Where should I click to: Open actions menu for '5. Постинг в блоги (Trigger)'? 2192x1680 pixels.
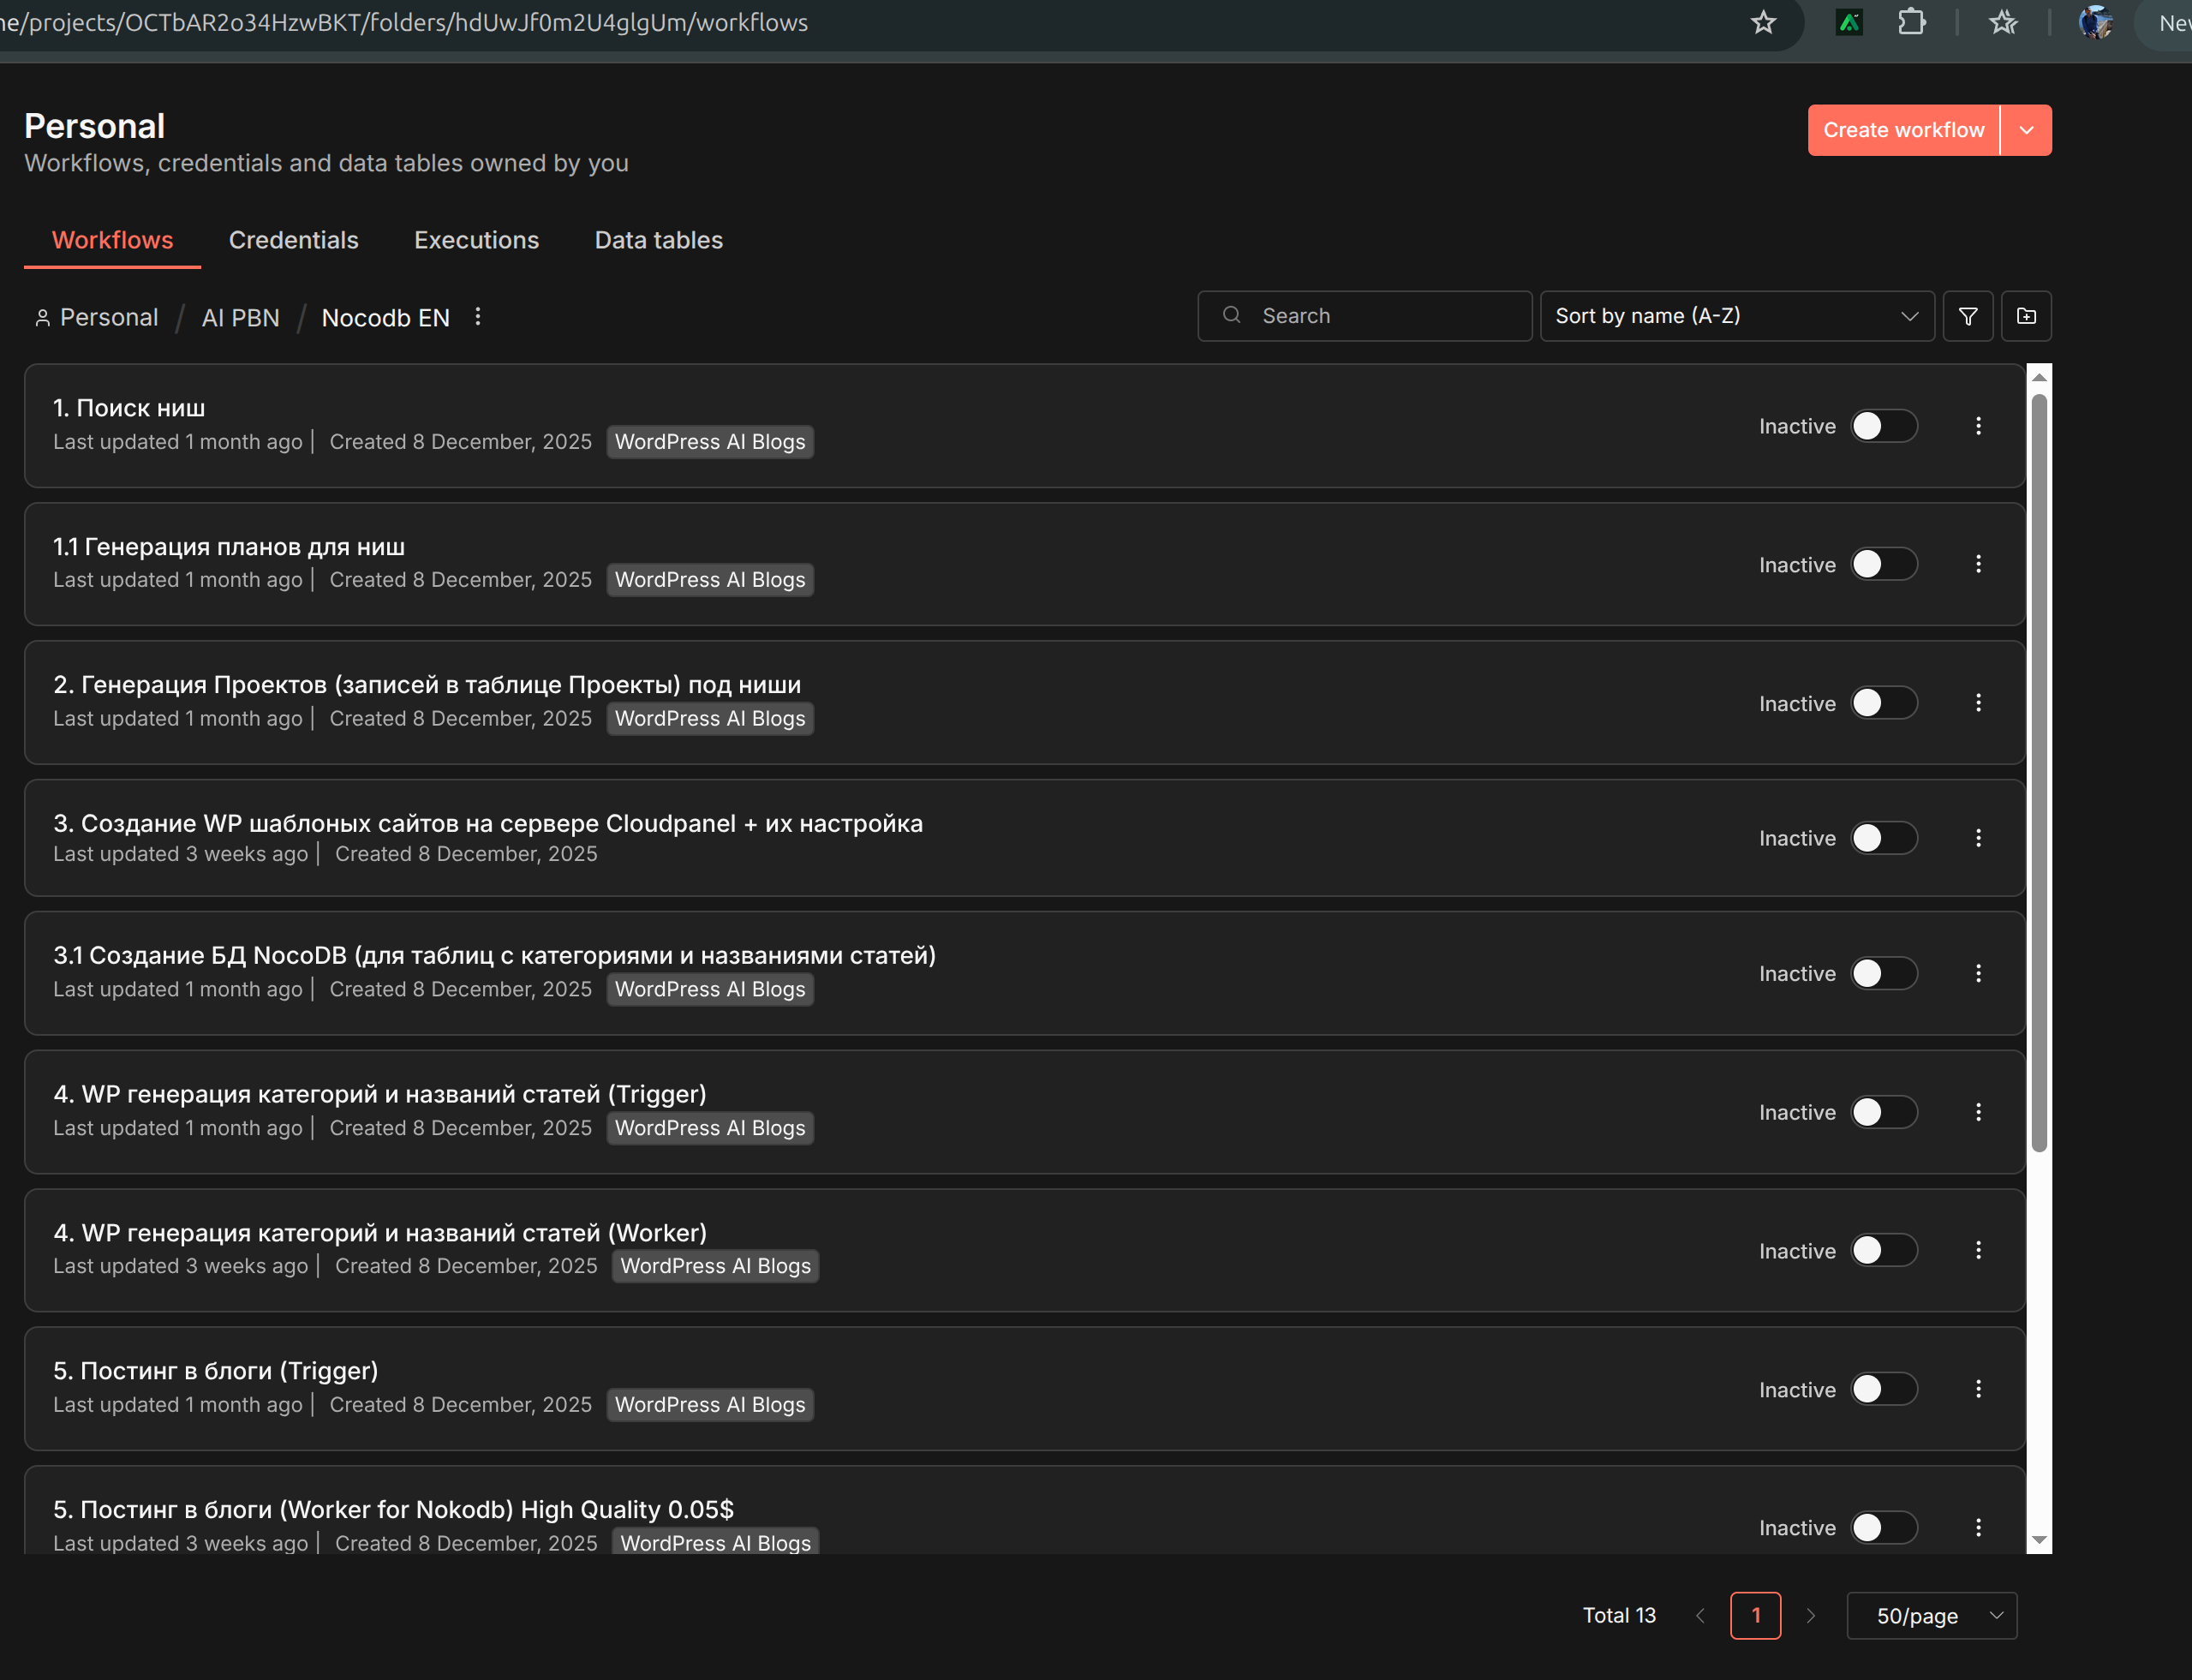[x=1978, y=1389]
